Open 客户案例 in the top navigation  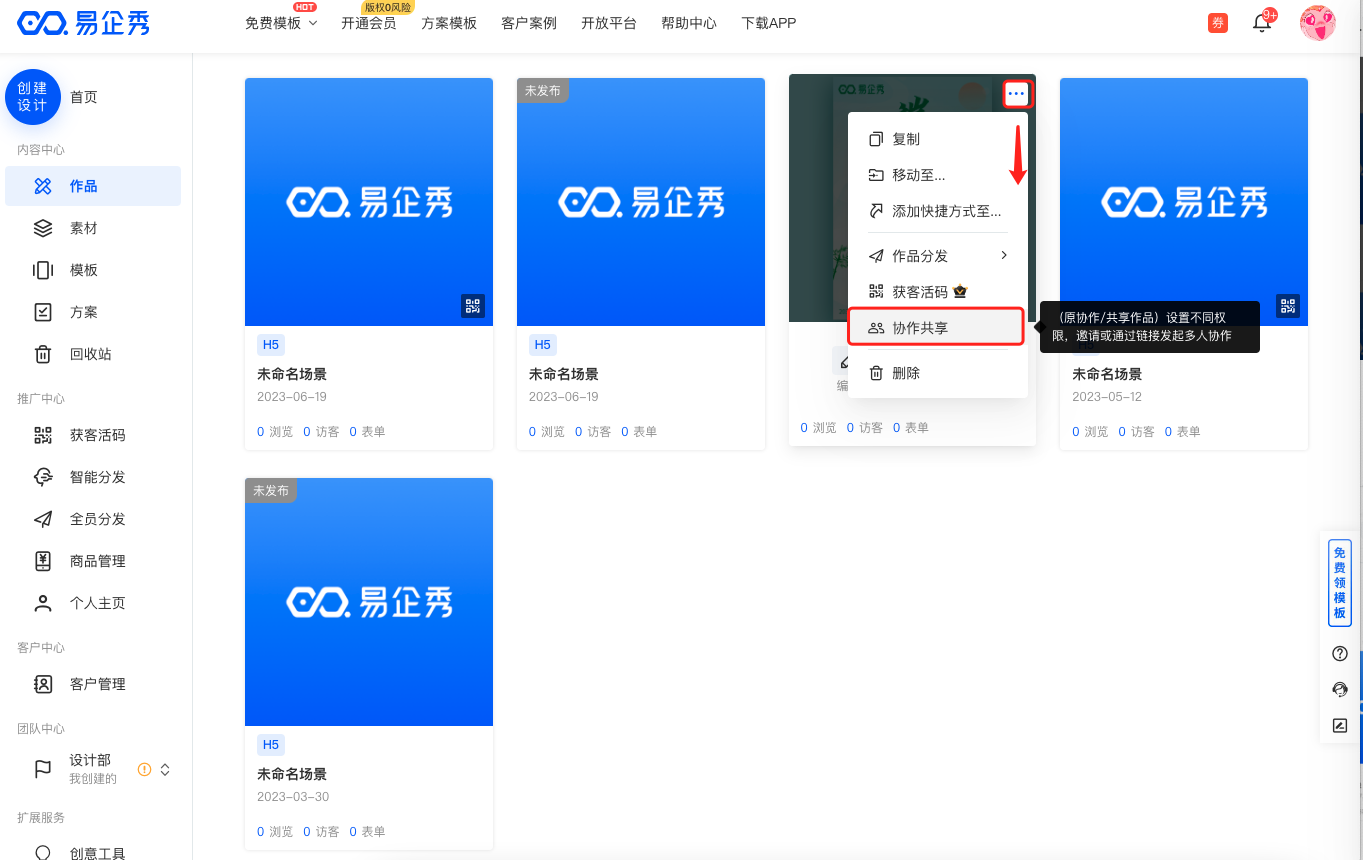point(529,23)
